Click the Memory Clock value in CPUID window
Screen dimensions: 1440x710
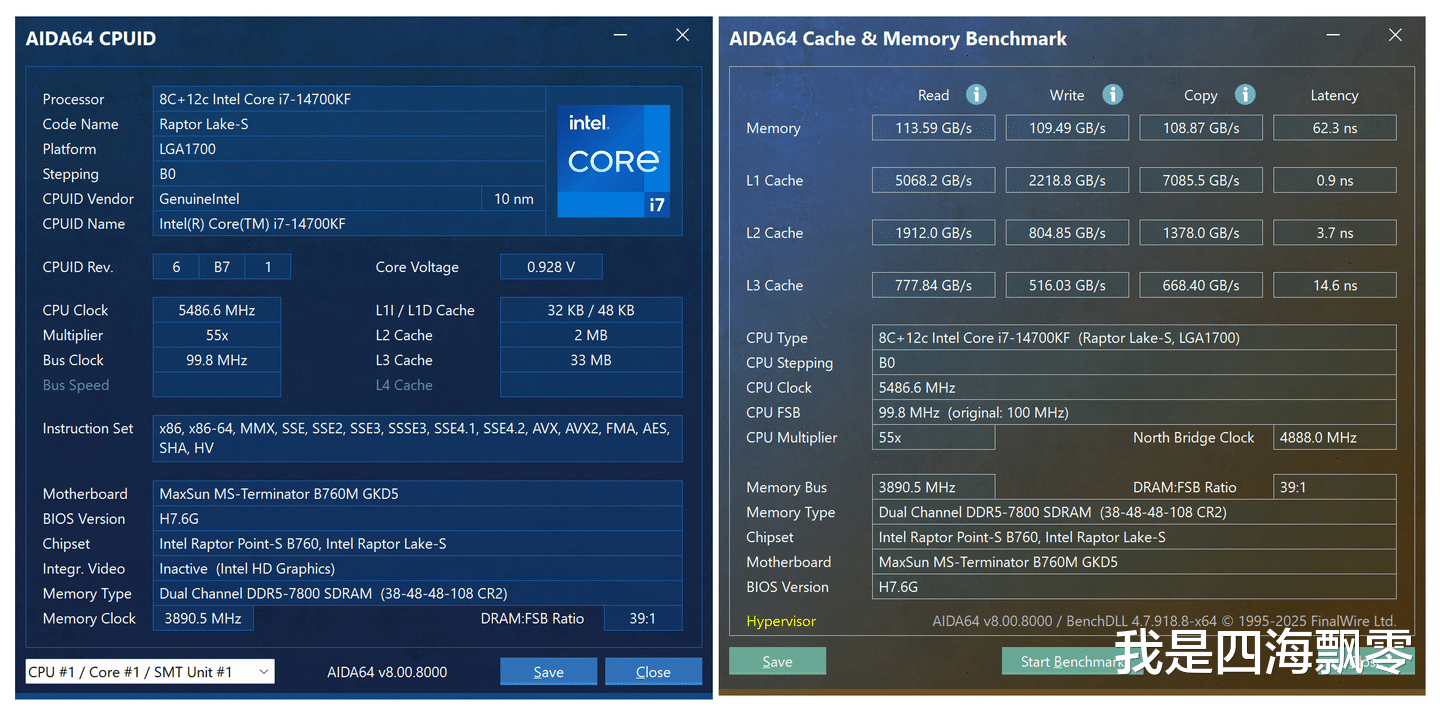click(203, 618)
